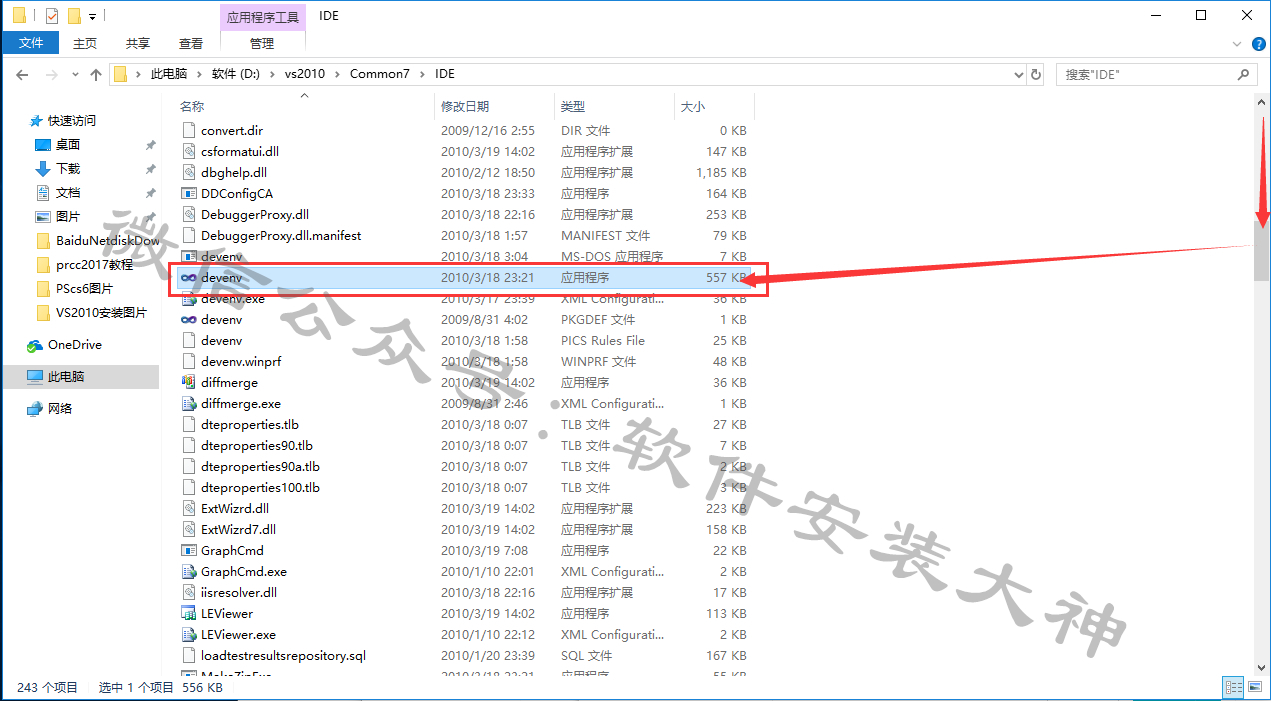Select OneDrive in the navigation pane
1271x701 pixels.
(x=75, y=345)
